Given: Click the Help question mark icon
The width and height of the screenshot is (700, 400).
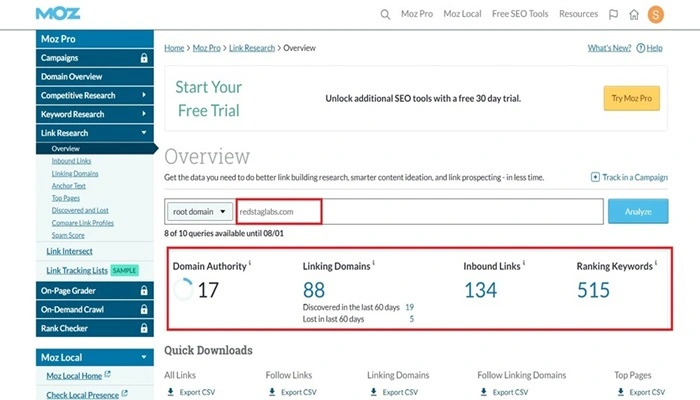Looking at the screenshot, I should click(x=642, y=48).
